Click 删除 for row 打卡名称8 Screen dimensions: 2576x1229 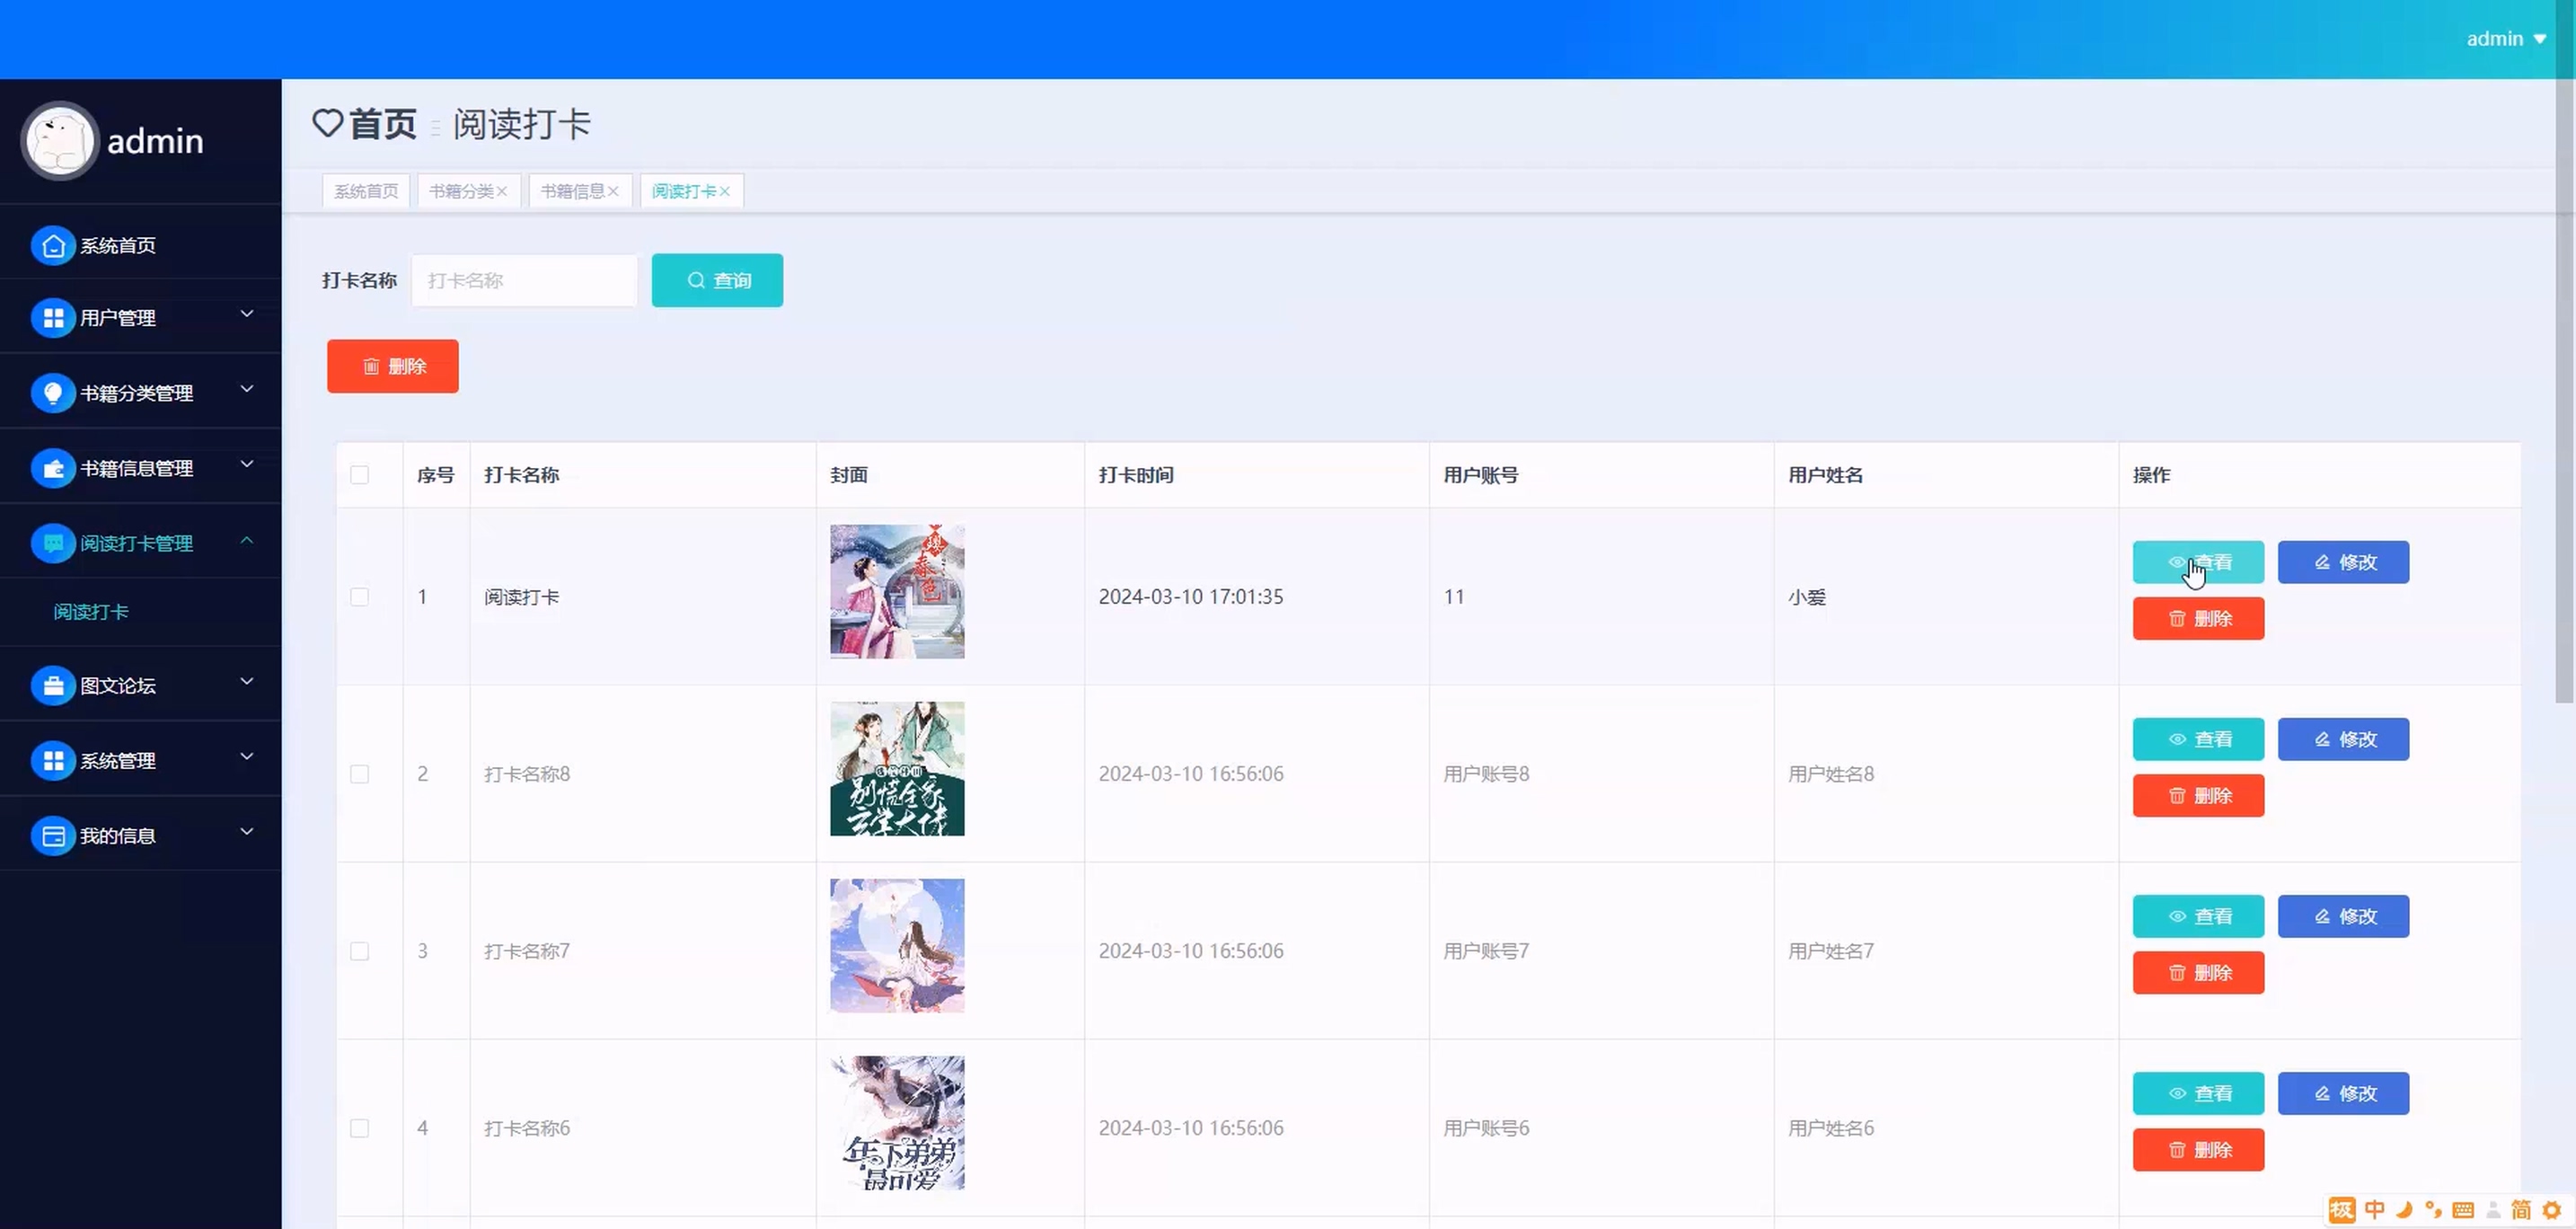click(x=2198, y=796)
